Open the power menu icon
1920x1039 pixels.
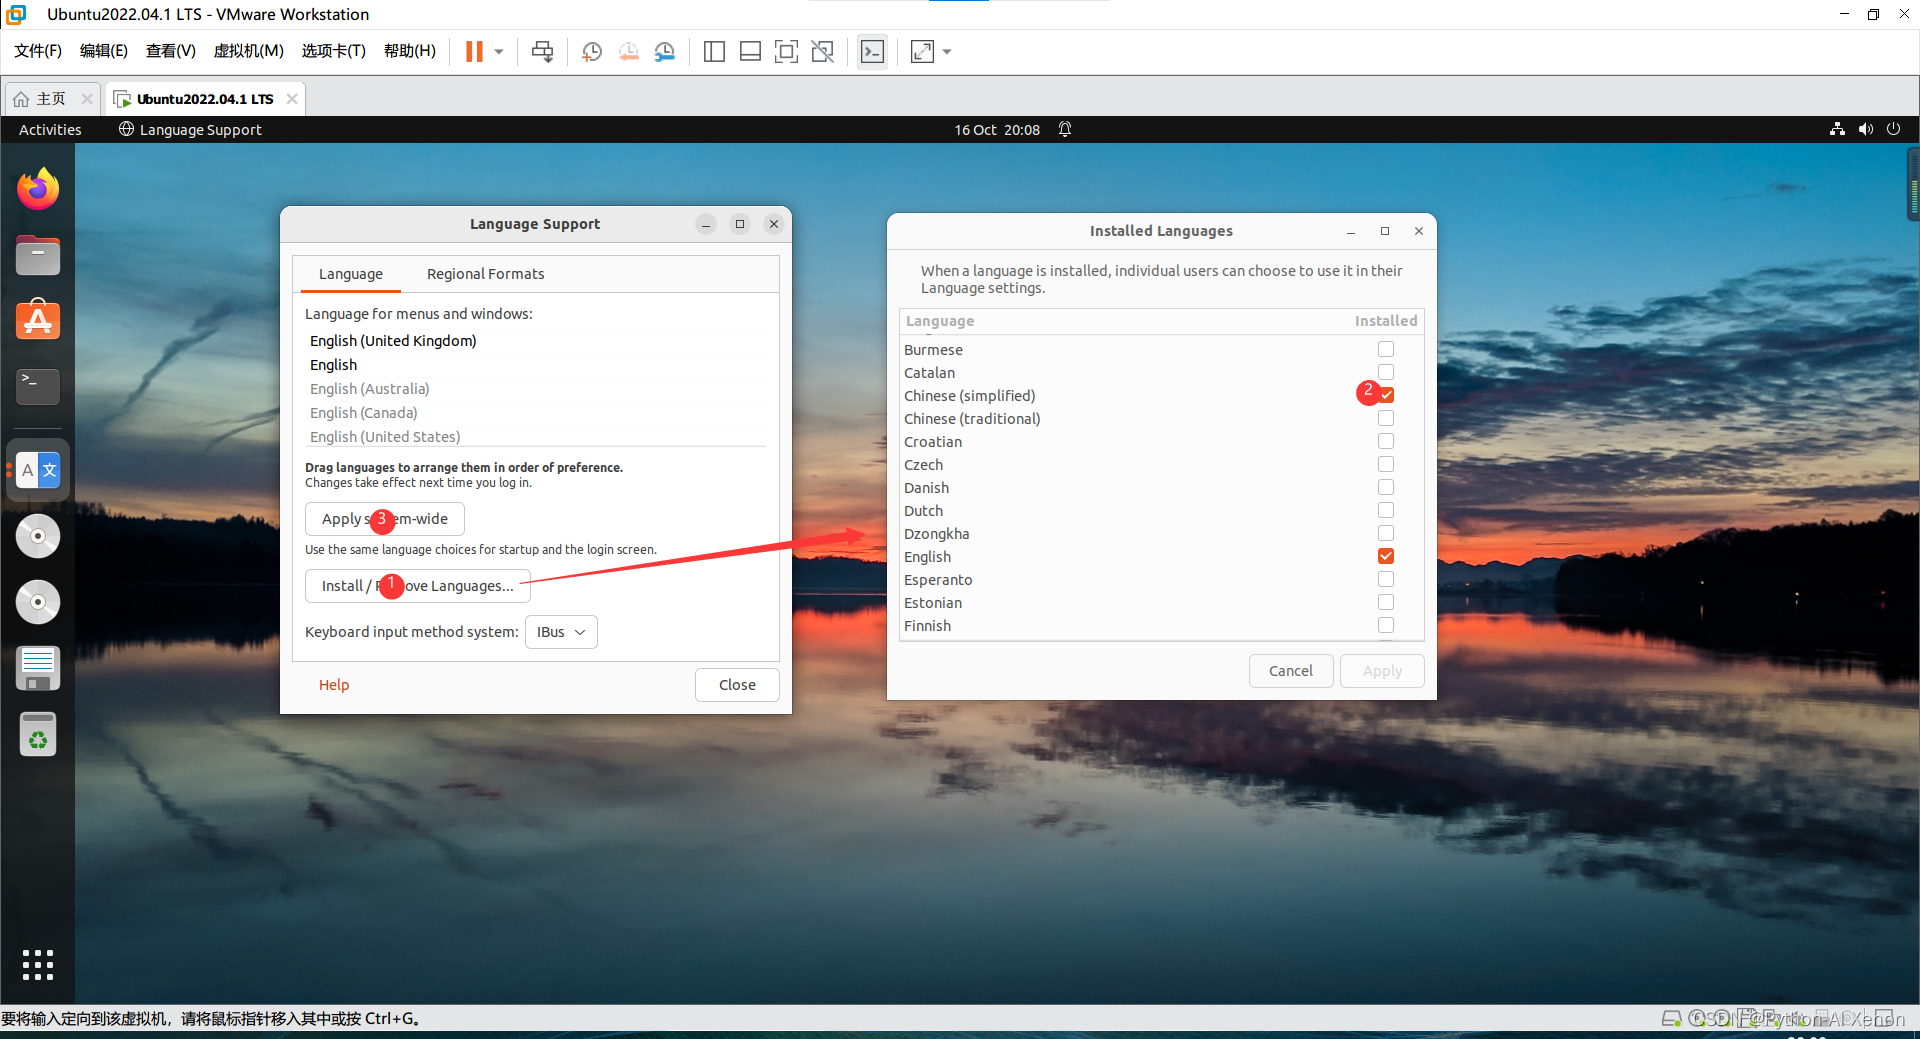(1893, 130)
